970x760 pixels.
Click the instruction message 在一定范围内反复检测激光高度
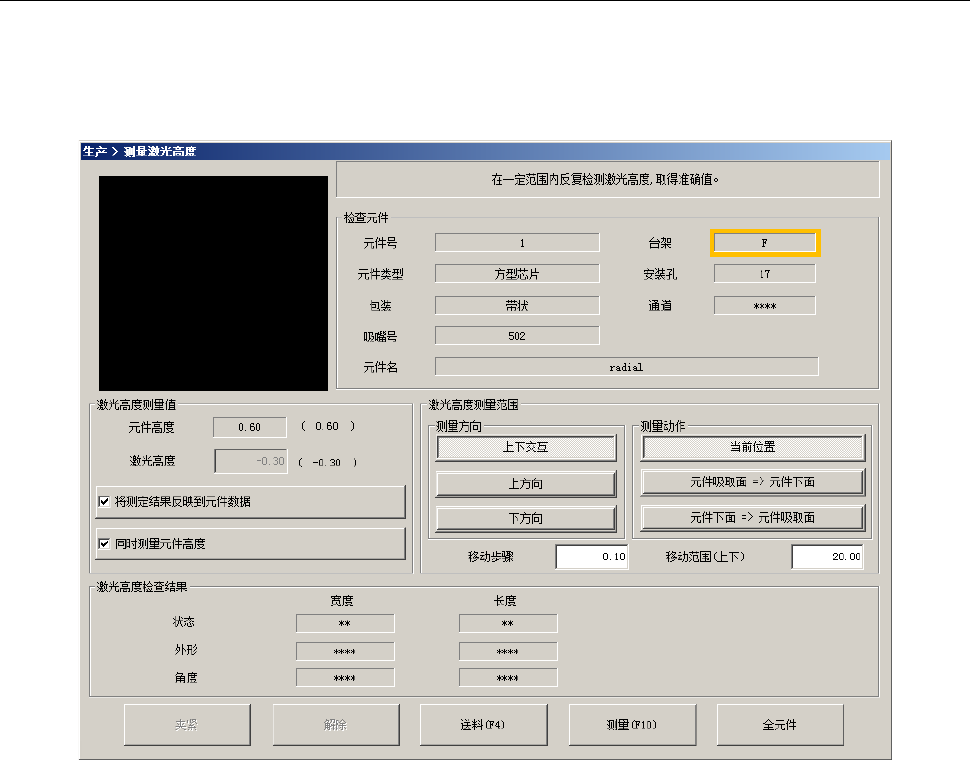tap(605, 179)
